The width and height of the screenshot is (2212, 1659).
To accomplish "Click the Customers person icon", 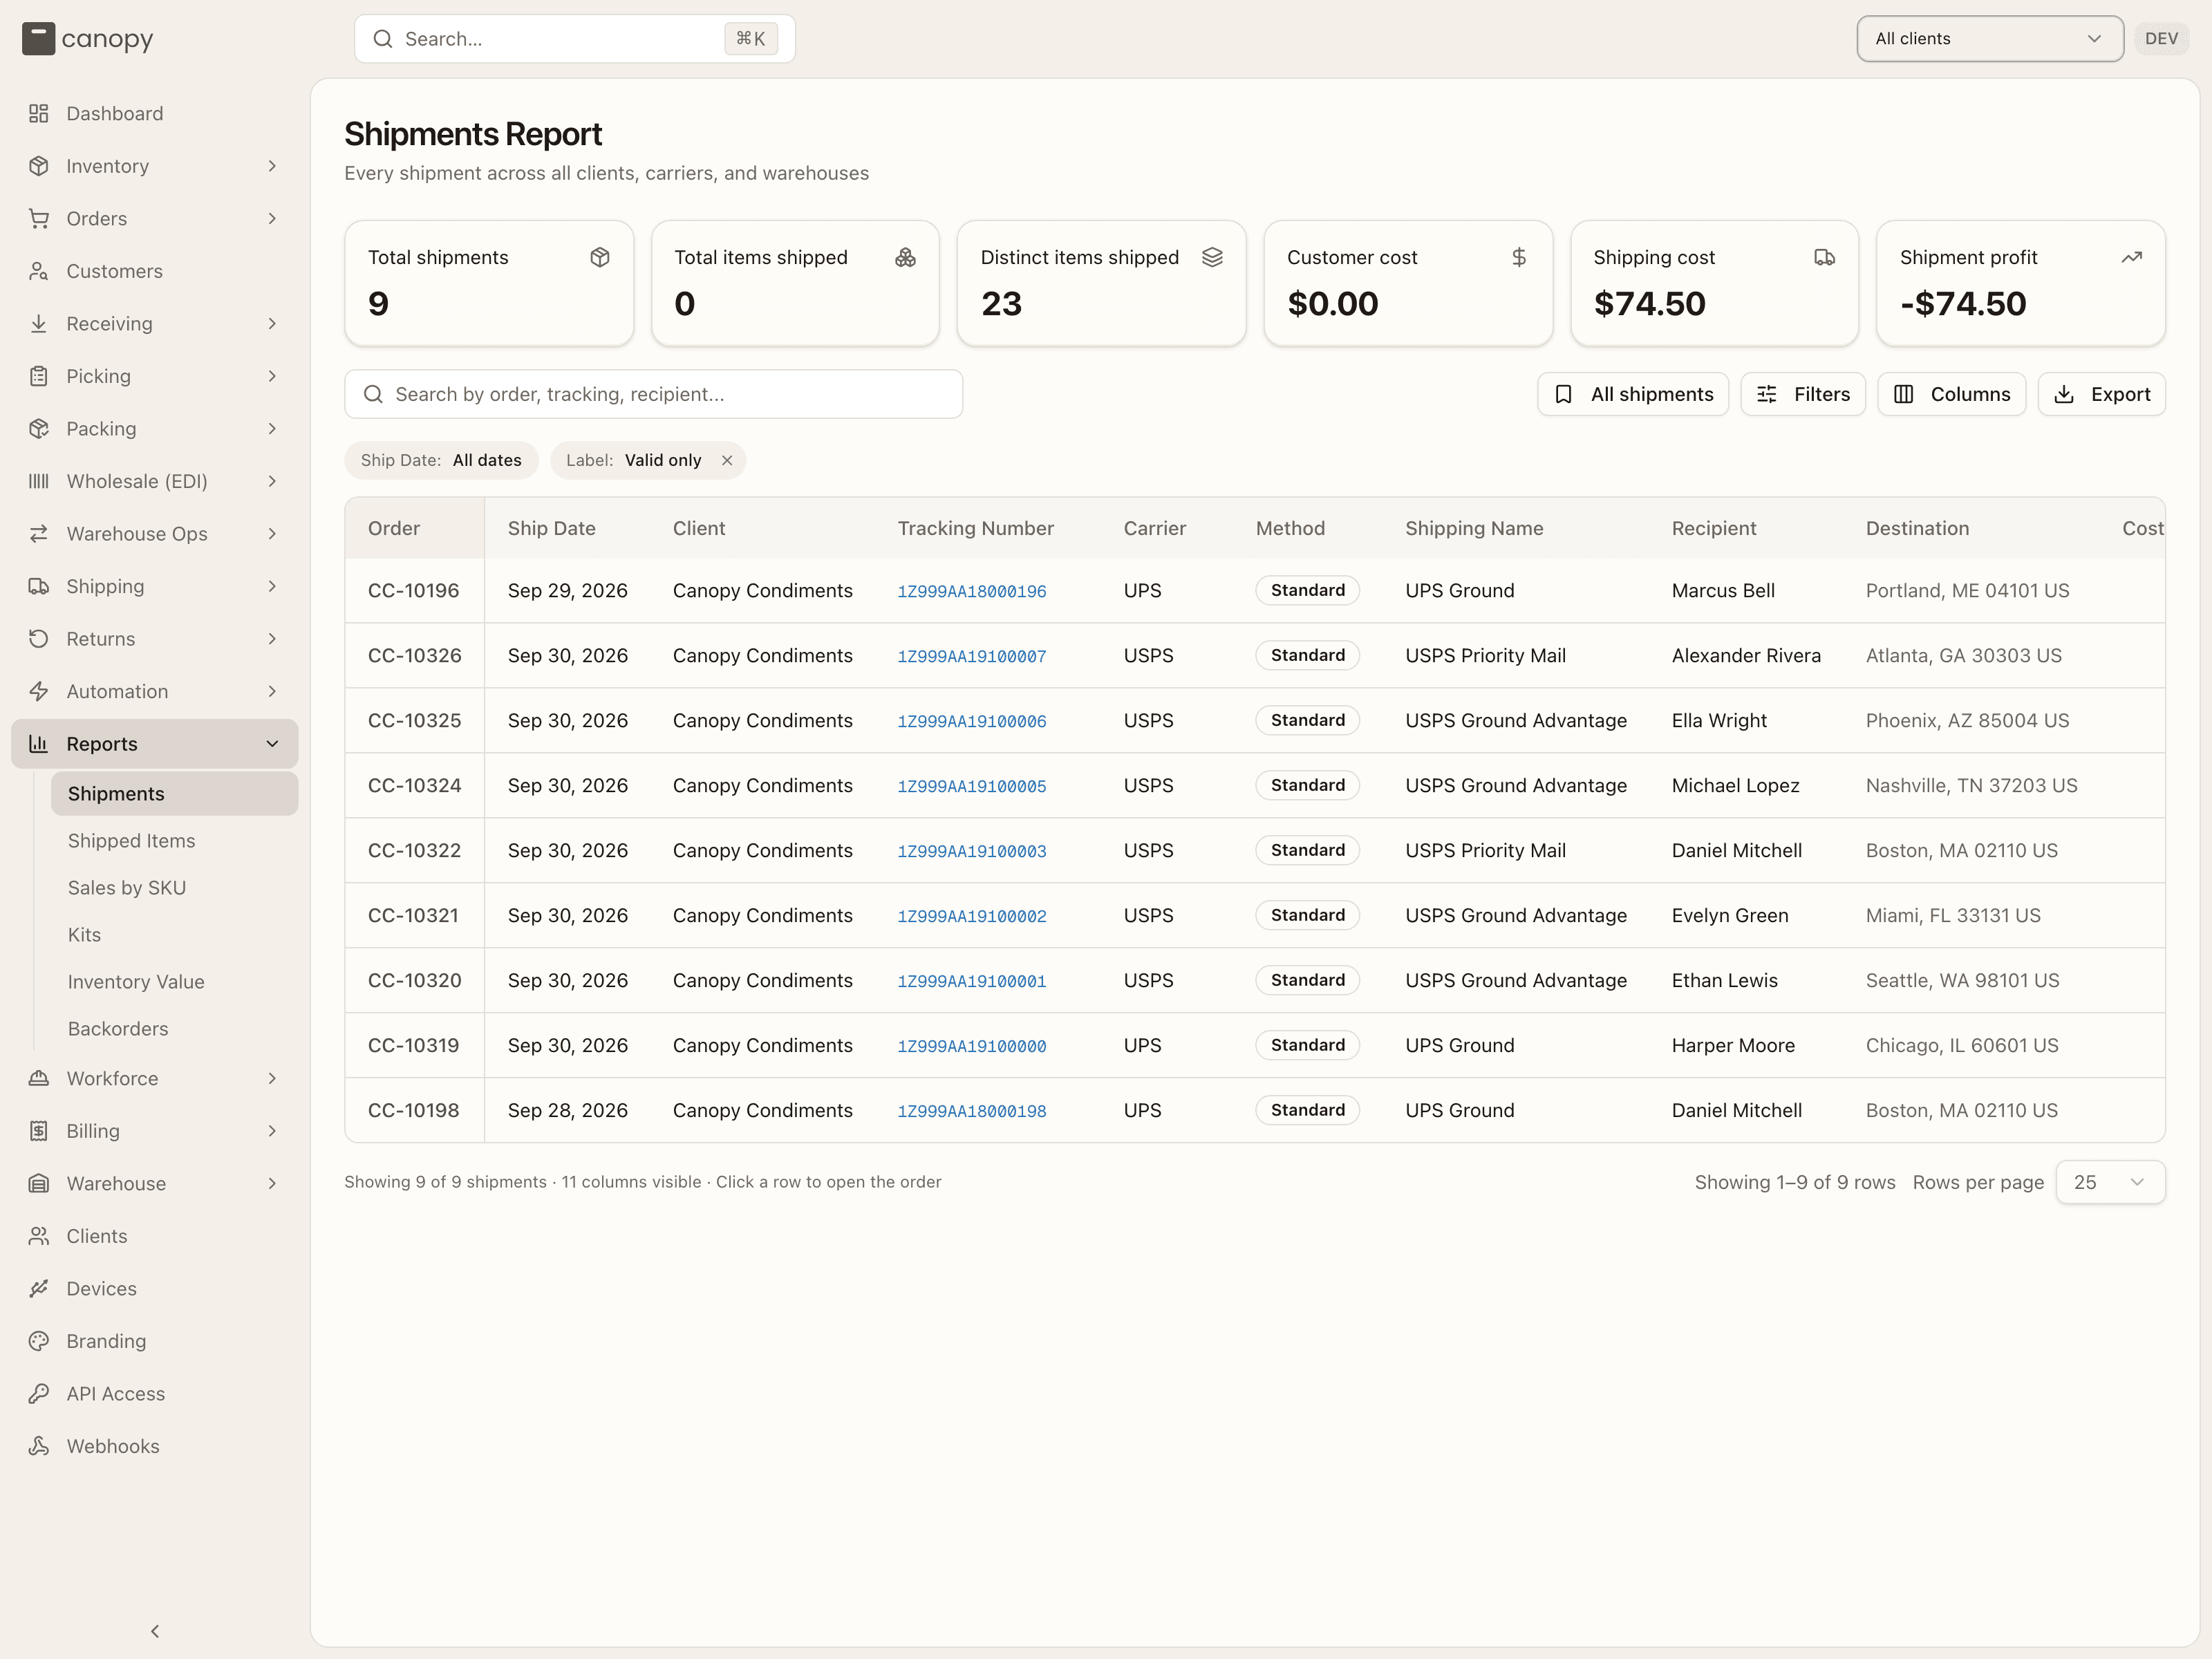I will [x=39, y=271].
